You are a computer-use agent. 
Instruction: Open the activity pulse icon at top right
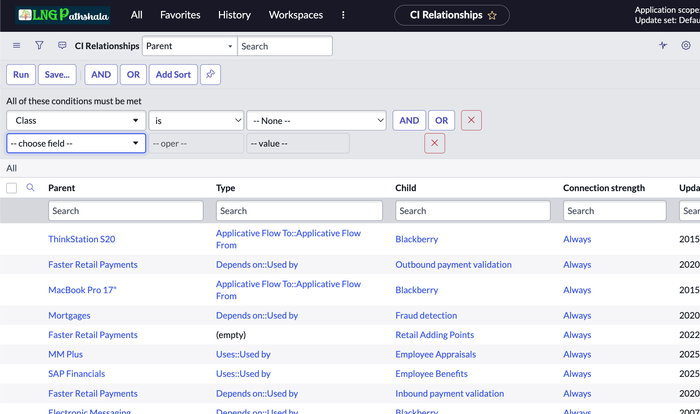pyautogui.click(x=663, y=45)
